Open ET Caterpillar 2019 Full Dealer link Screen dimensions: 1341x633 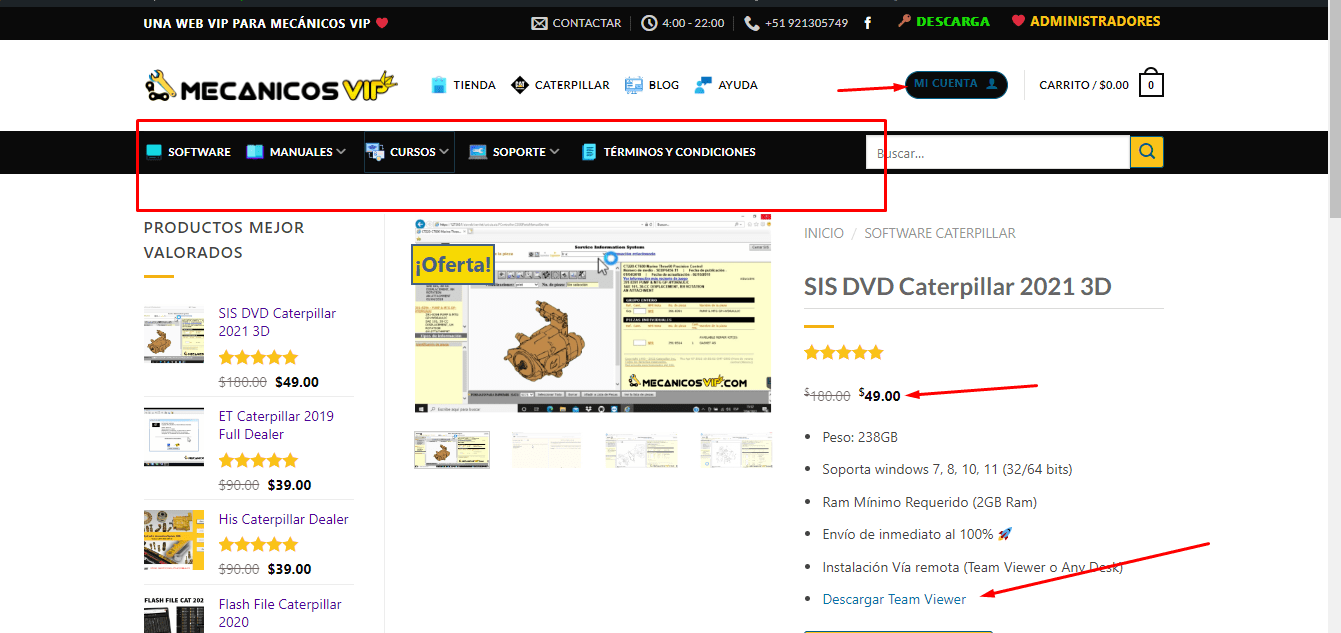[x=276, y=425]
